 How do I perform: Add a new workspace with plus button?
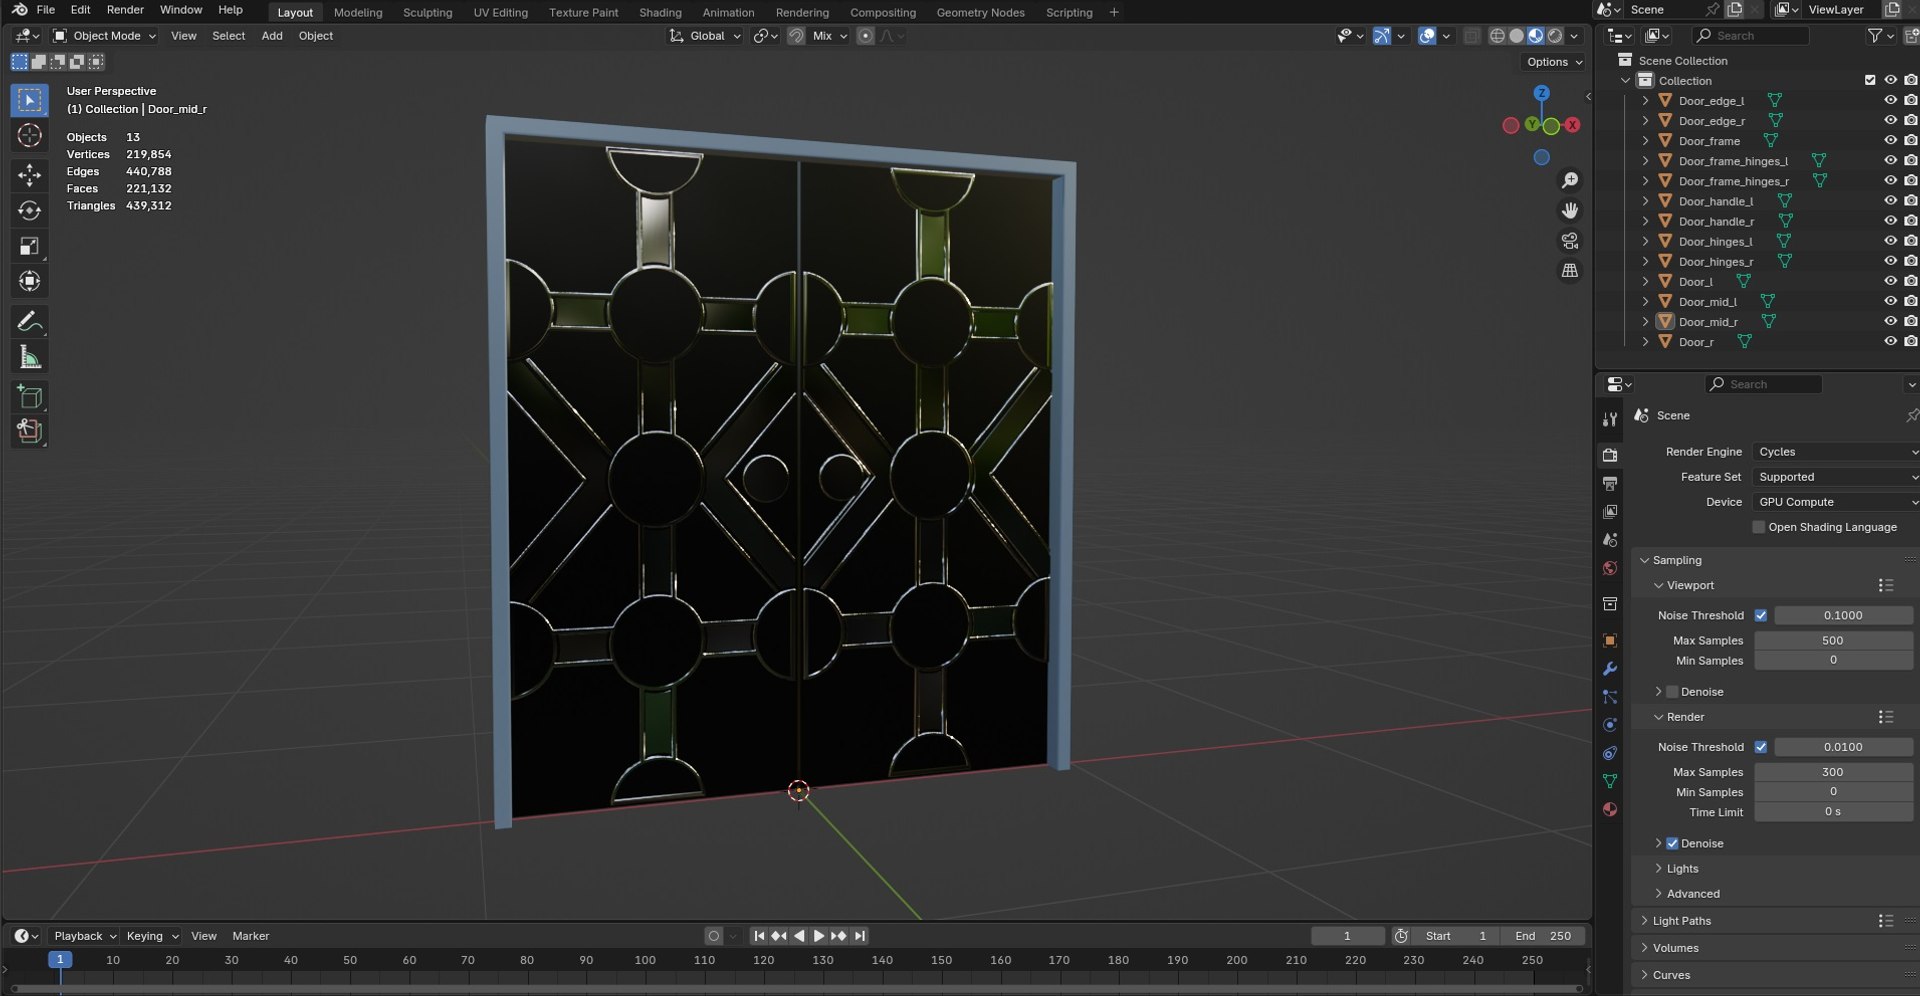(x=1114, y=12)
